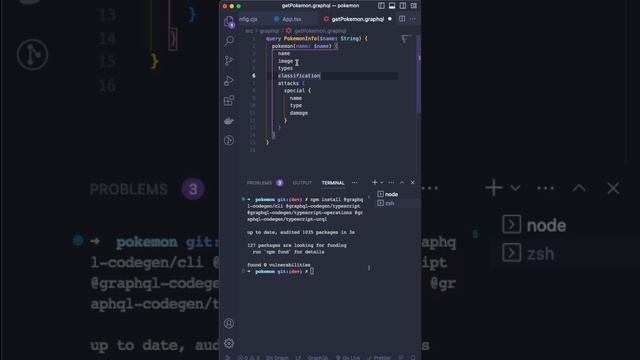Click feedback icon beside the notifications bell
This screenshot has width=640, height=360.
point(402,357)
